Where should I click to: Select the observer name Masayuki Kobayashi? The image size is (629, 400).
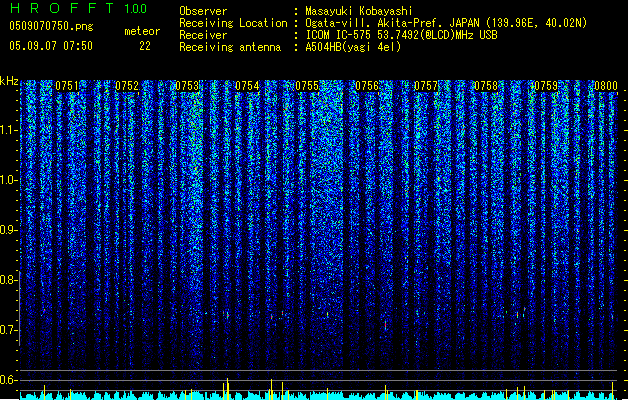[359, 11]
